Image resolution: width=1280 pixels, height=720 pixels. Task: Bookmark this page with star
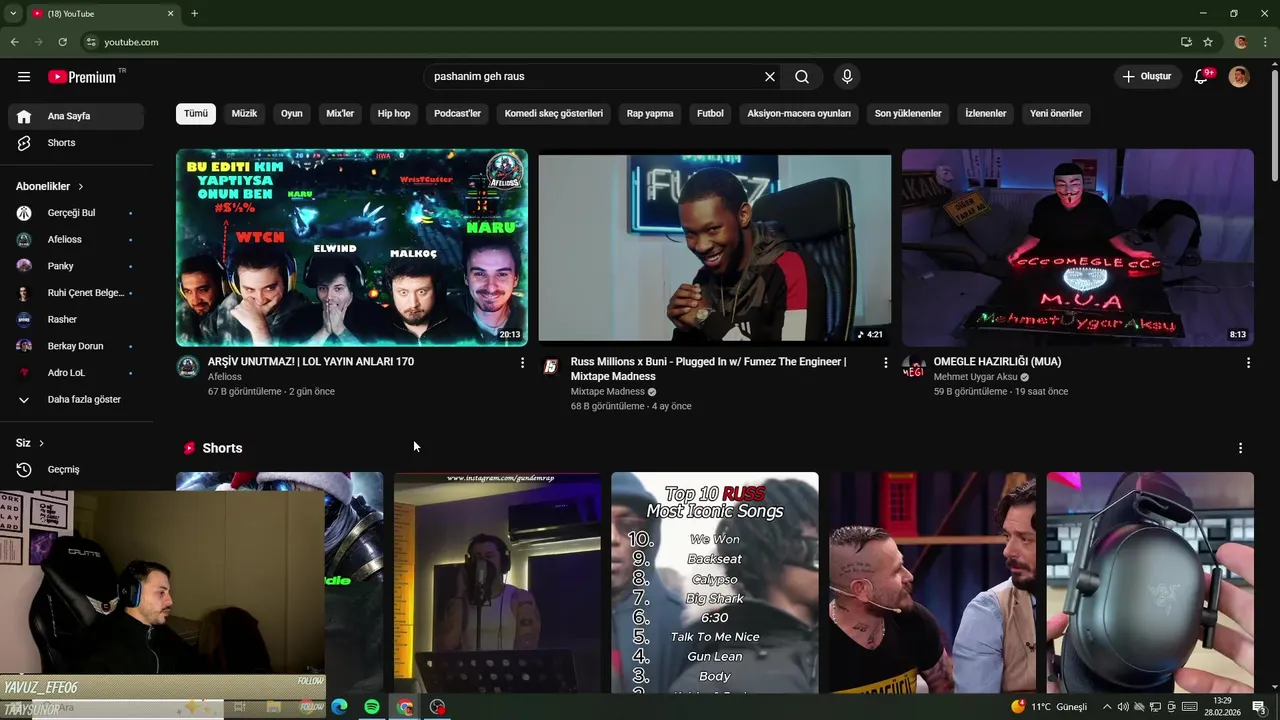click(x=1208, y=42)
